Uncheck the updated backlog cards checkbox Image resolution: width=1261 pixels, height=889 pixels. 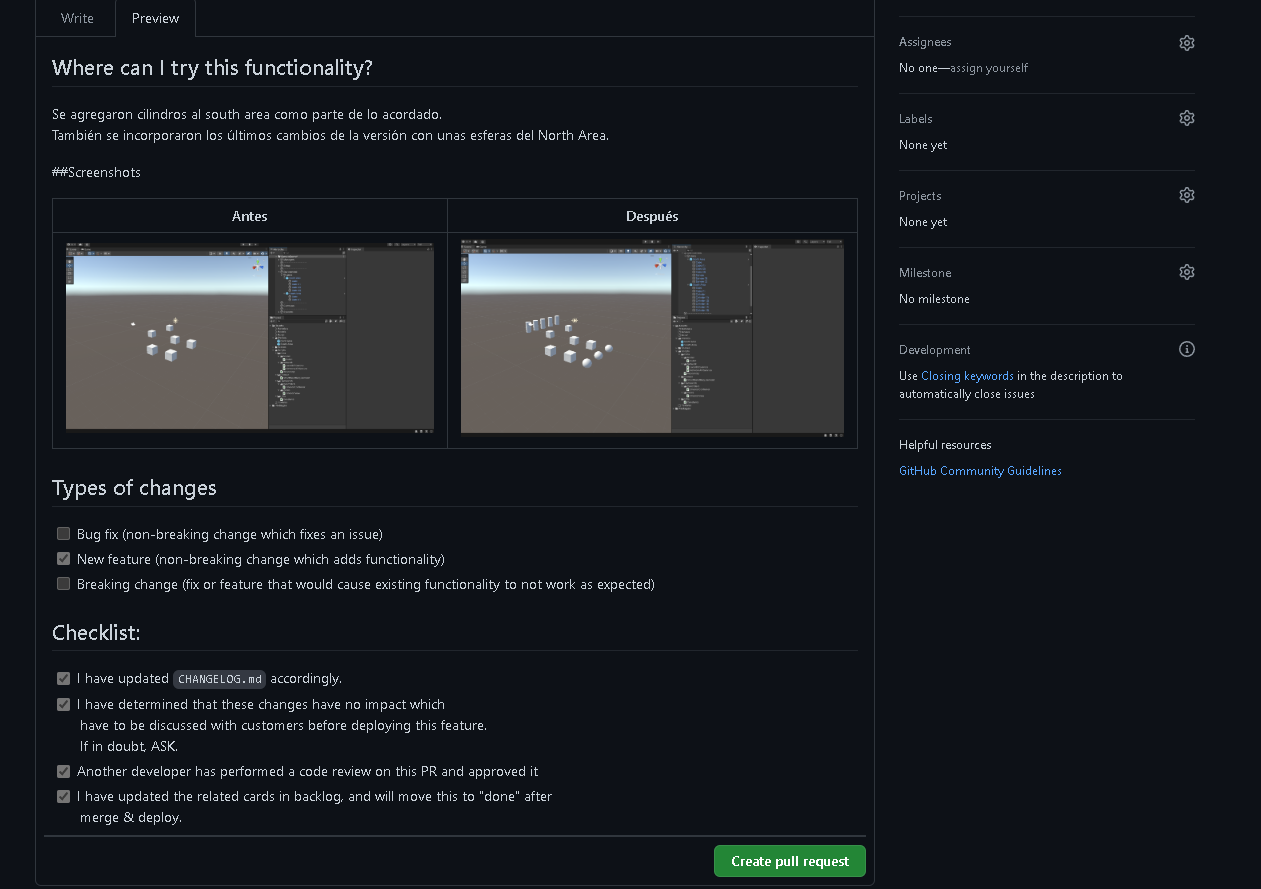point(64,796)
